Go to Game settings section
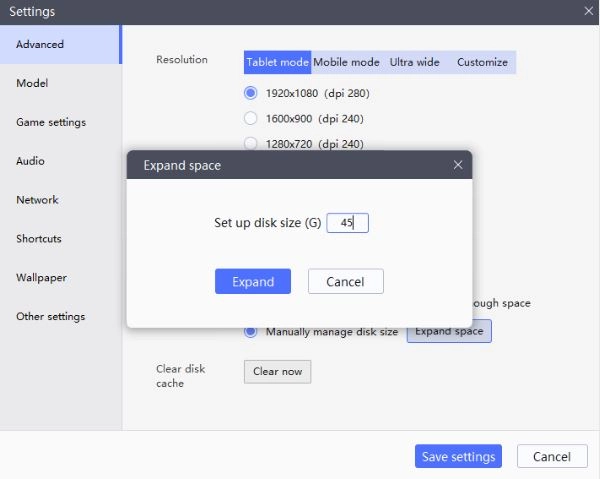The height and width of the screenshot is (479, 600). [x=51, y=122]
